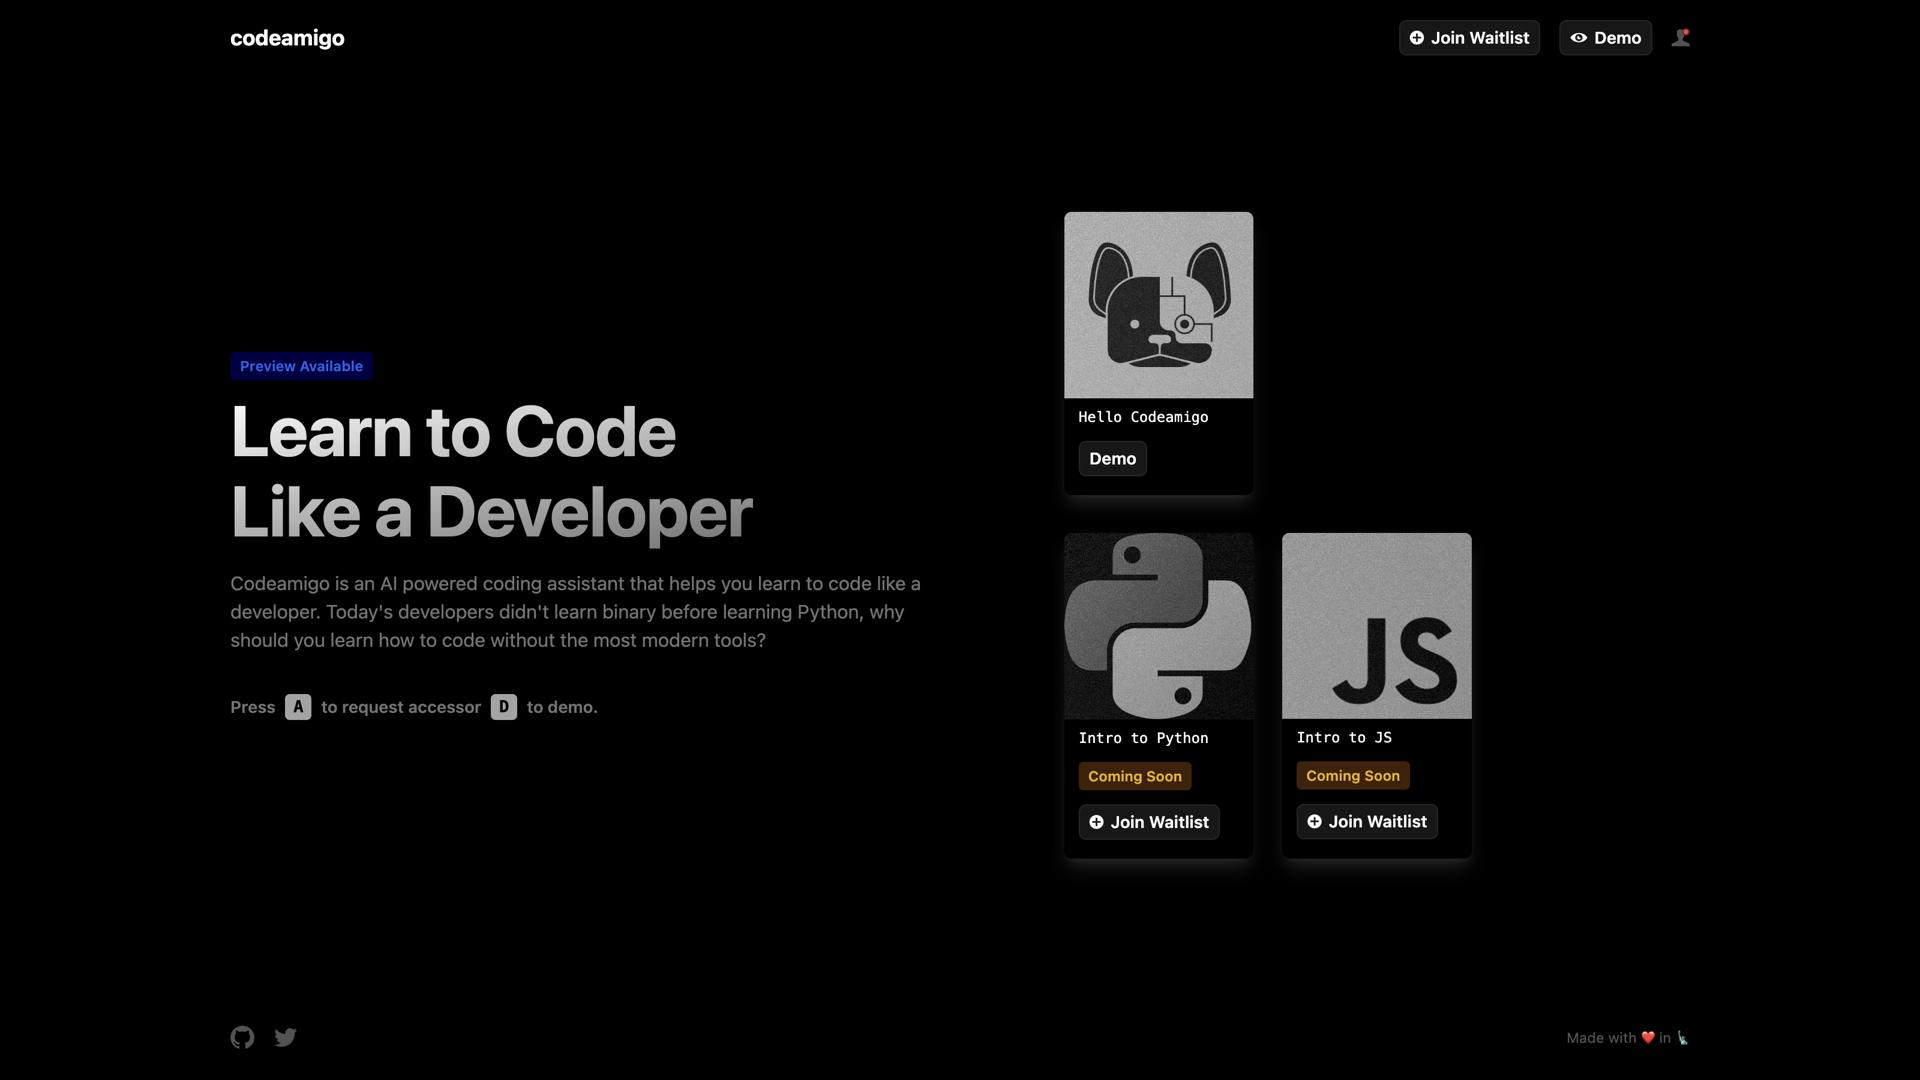Click the Coming Soon tag on Intro to JS
Image resolution: width=1920 pixels, height=1080 pixels.
coord(1352,775)
